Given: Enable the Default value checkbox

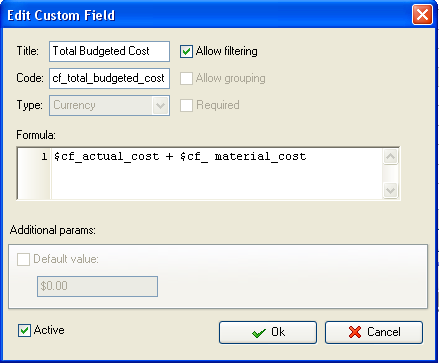Looking at the screenshot, I should click(x=23, y=259).
